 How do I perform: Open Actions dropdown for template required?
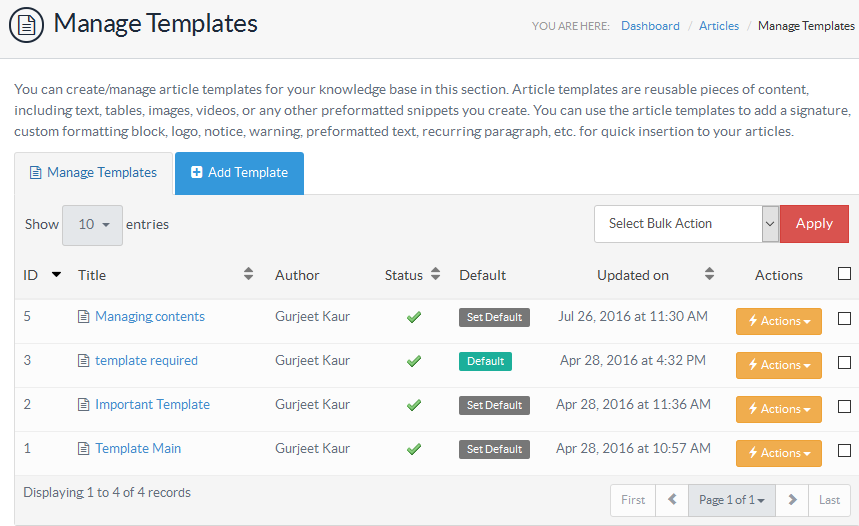point(778,365)
